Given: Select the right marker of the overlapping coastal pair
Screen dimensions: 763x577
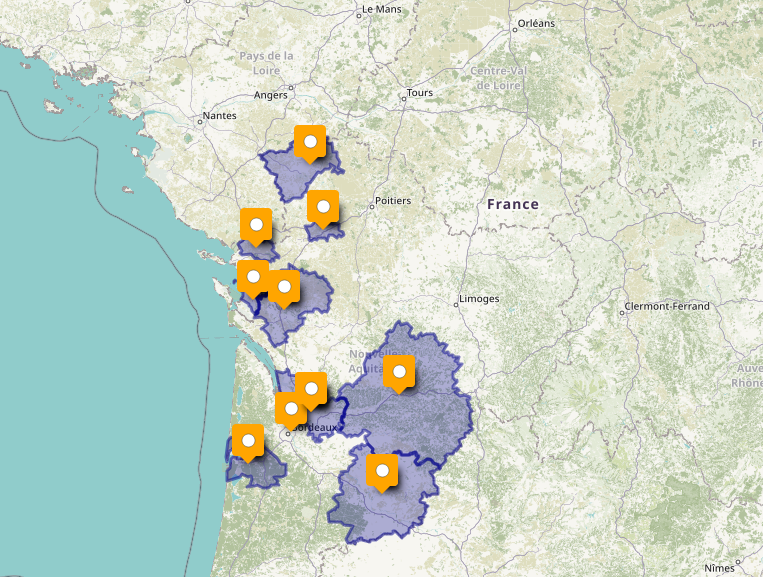Looking at the screenshot, I should [x=285, y=287].
